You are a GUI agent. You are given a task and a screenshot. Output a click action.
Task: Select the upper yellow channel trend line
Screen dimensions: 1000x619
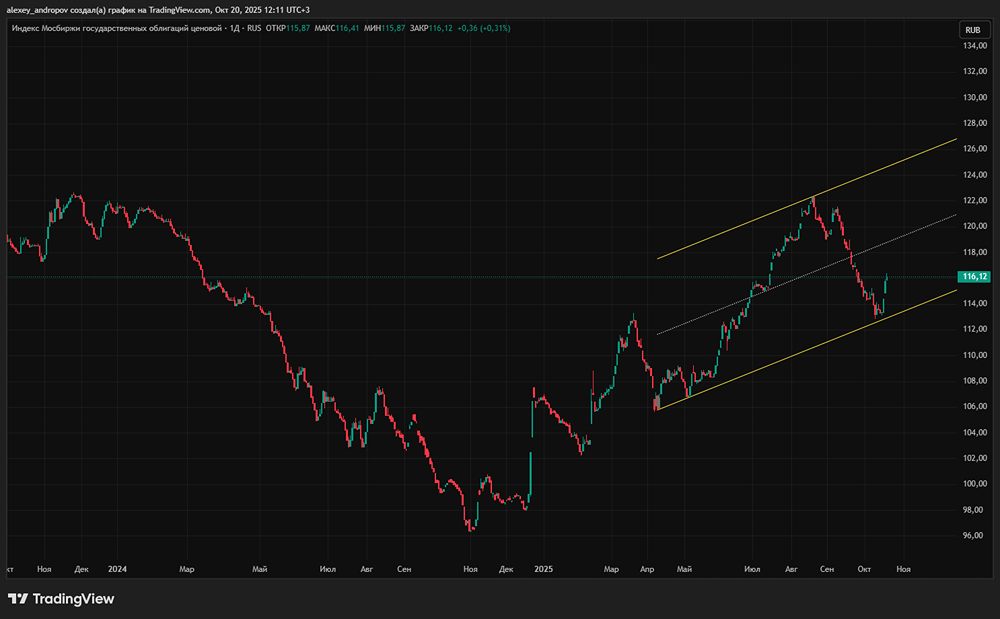coord(807,199)
